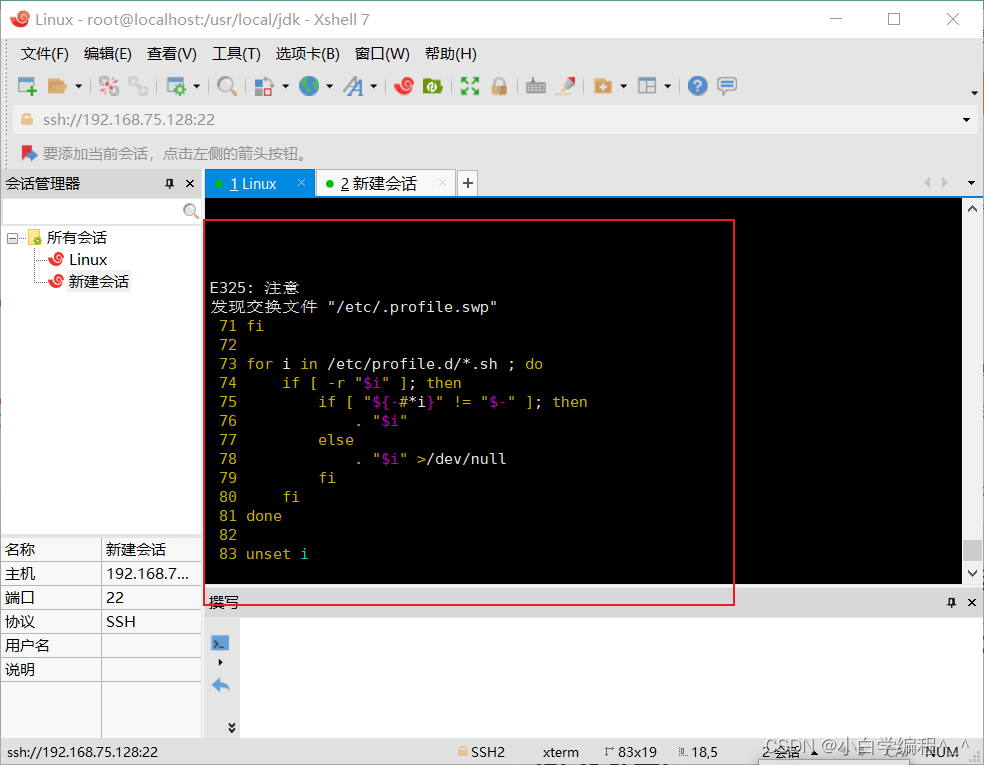This screenshot has height=765, width=984.
Task: Click the session manager search field
Action: coord(93,211)
